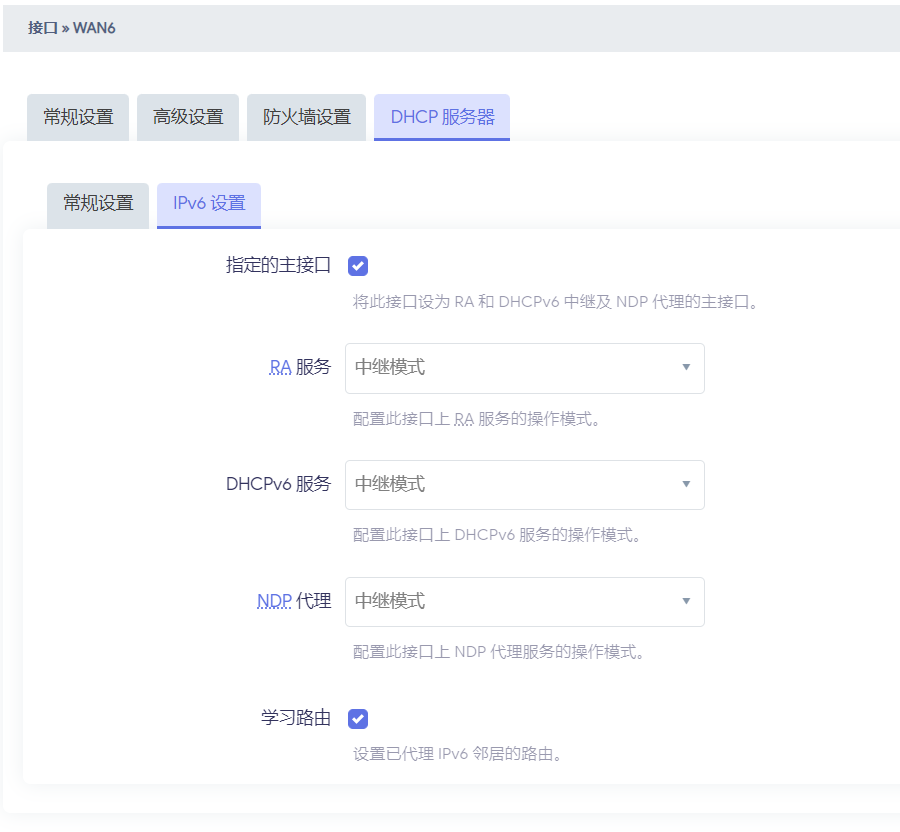Open the NDP 代理 mode dropdown

524,602
